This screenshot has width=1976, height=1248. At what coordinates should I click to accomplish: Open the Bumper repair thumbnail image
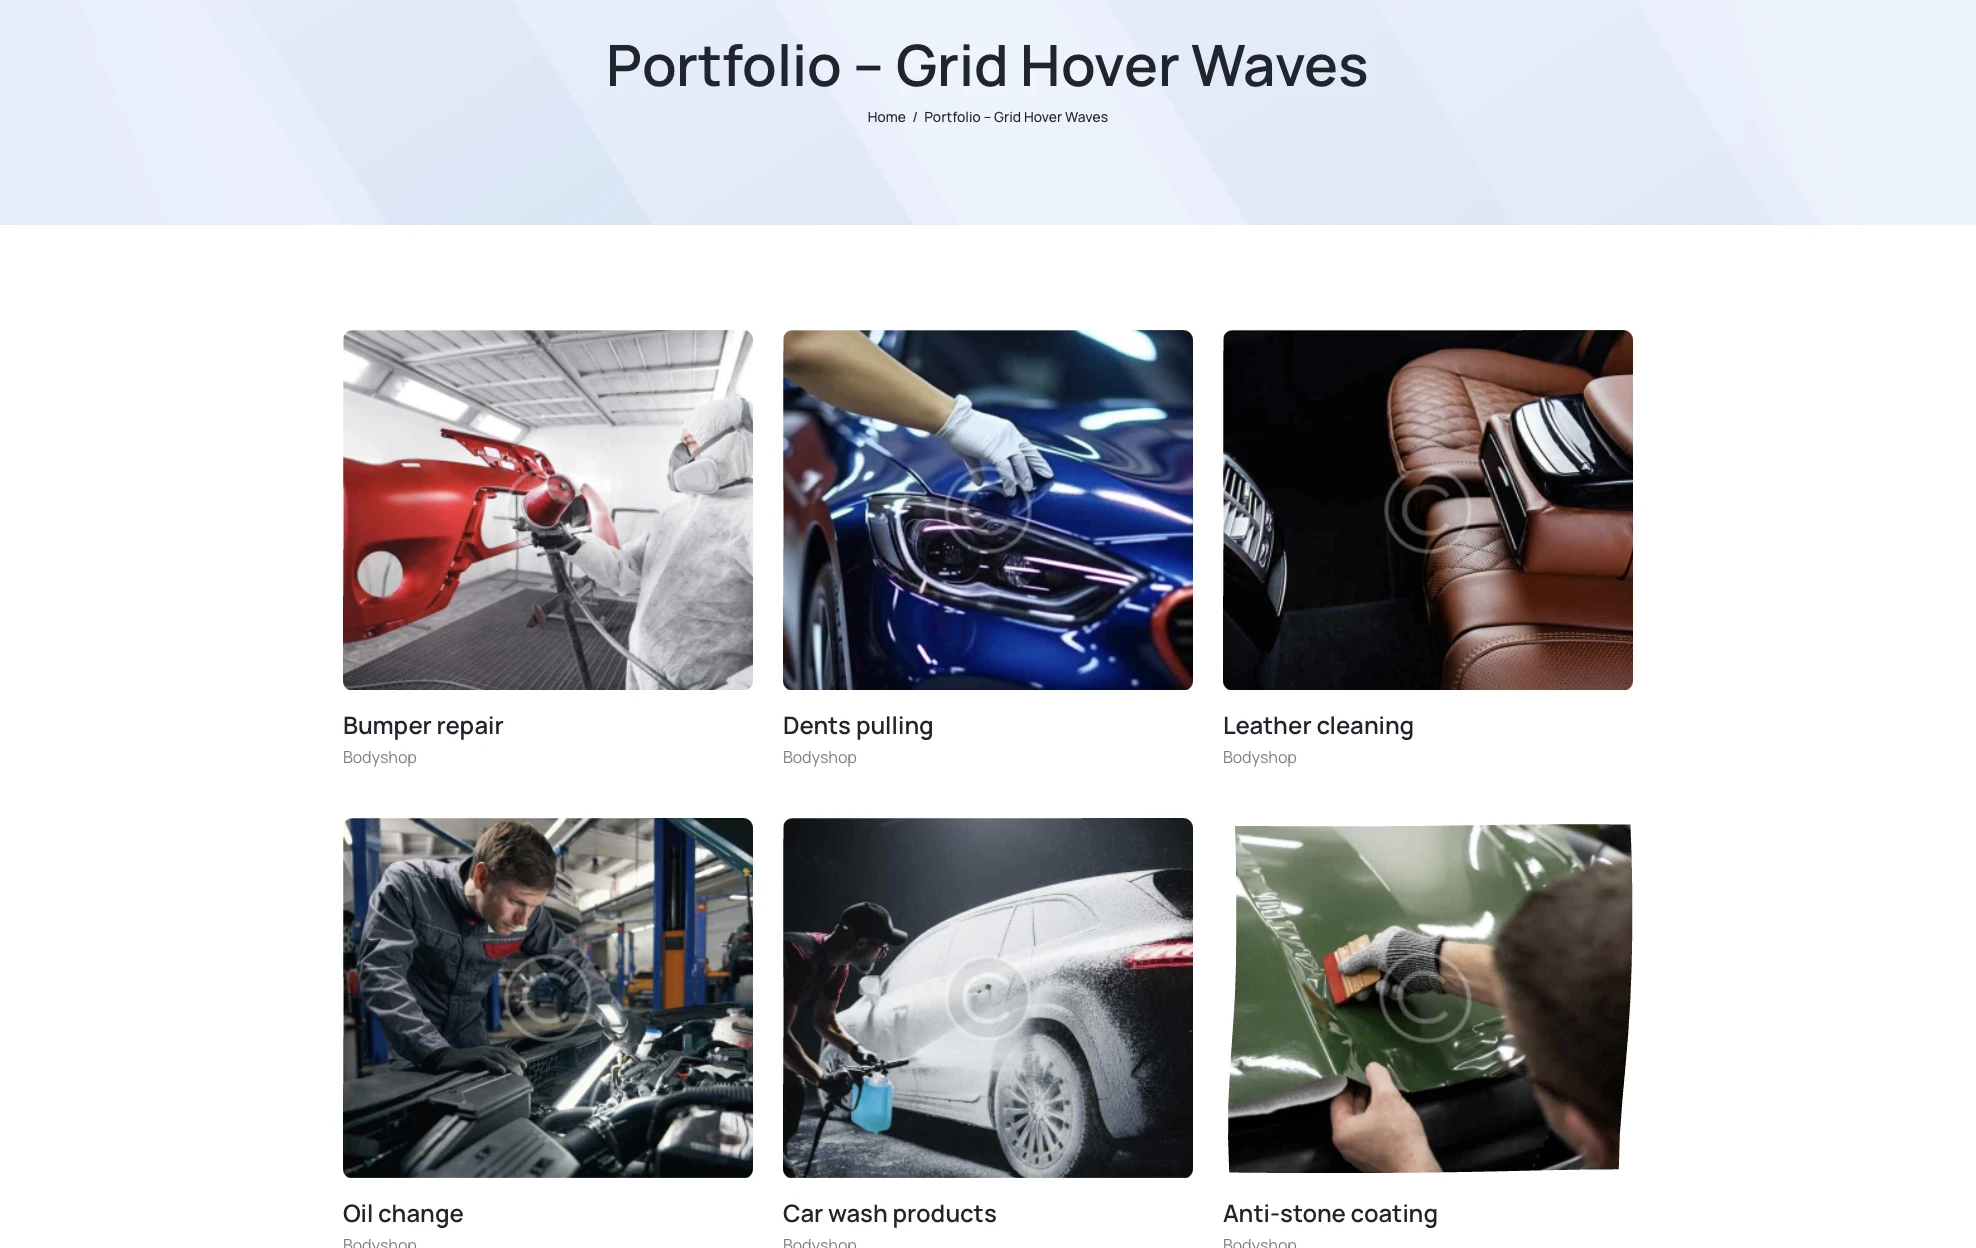coord(548,510)
